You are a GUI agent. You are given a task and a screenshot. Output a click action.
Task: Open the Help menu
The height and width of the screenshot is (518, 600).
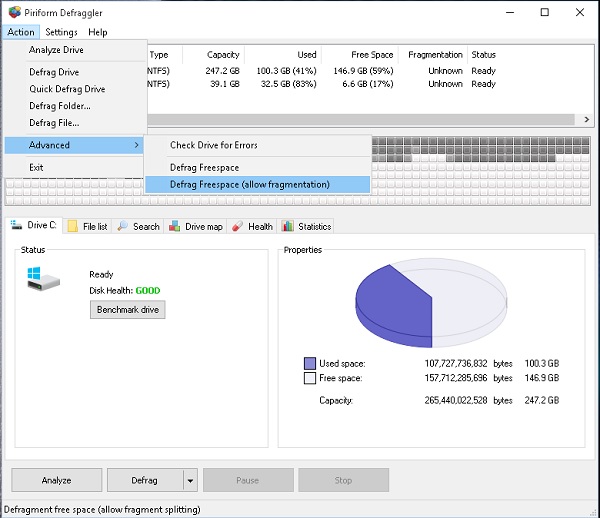(x=98, y=32)
